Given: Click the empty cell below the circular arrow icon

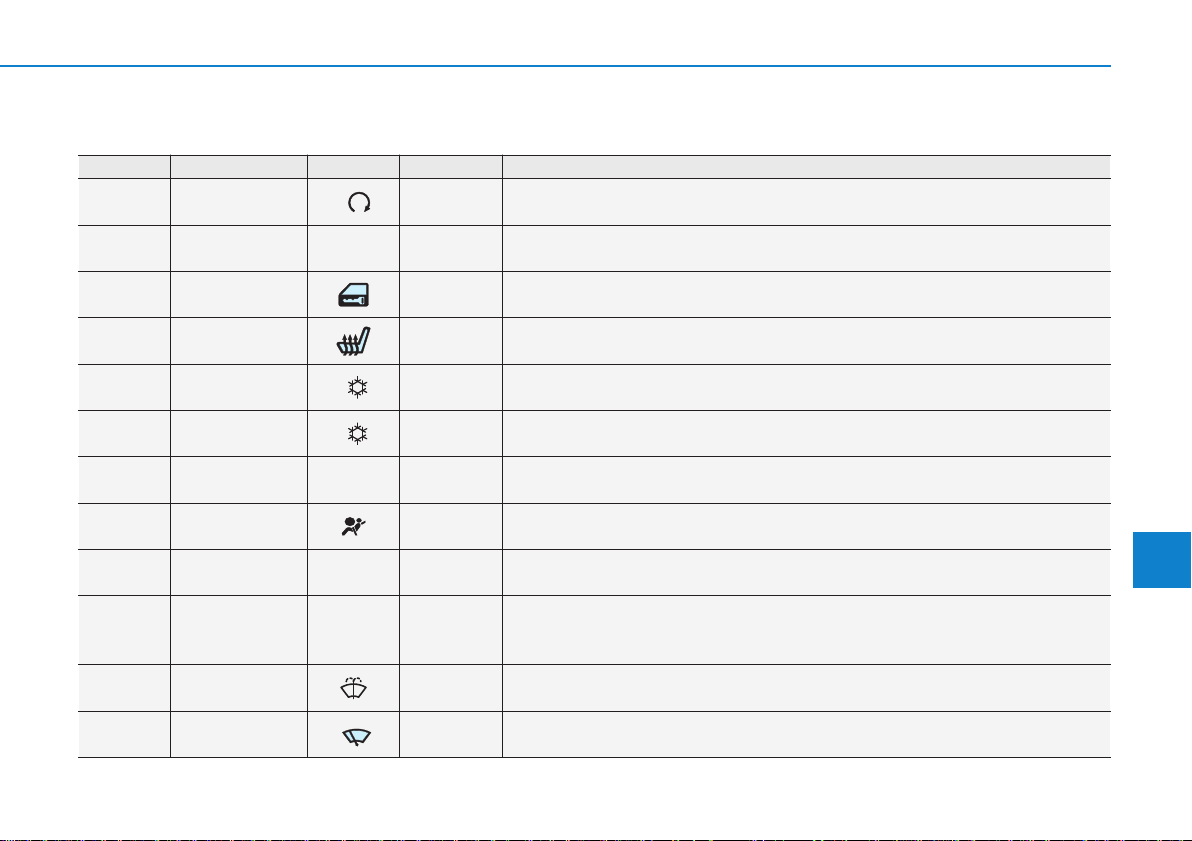Looking at the screenshot, I should (353, 249).
